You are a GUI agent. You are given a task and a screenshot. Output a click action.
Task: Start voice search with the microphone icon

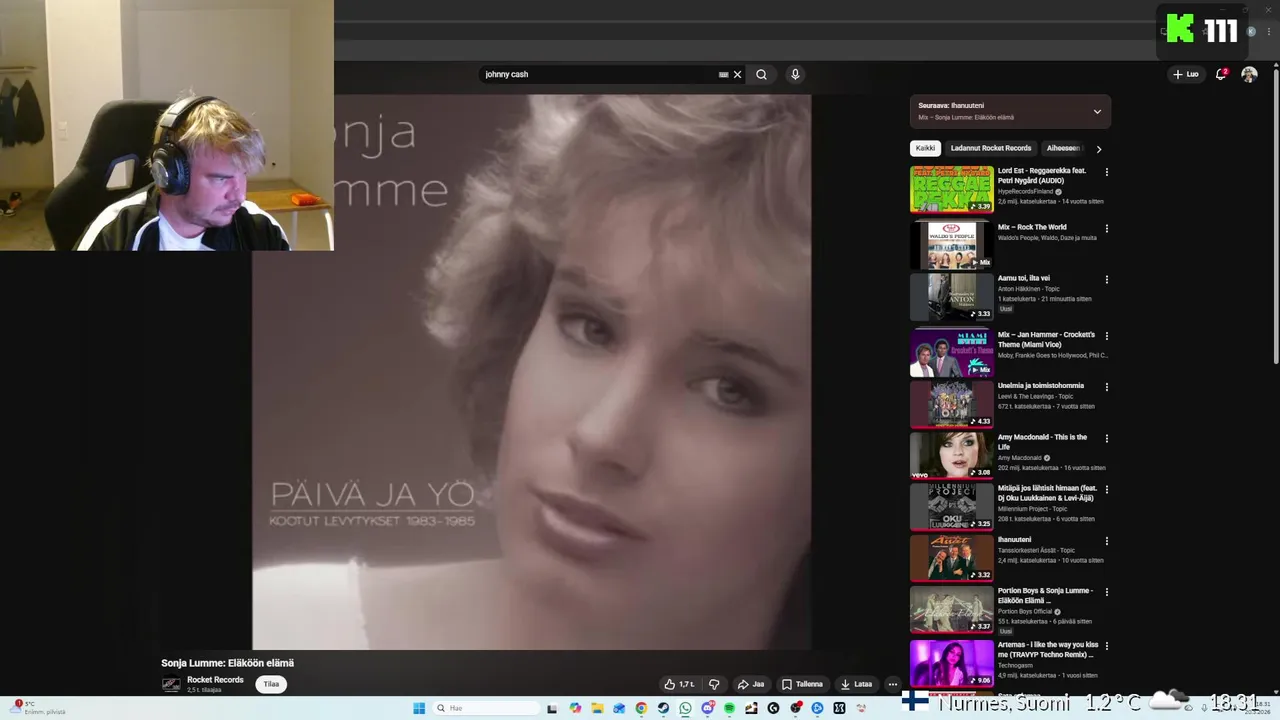point(795,74)
